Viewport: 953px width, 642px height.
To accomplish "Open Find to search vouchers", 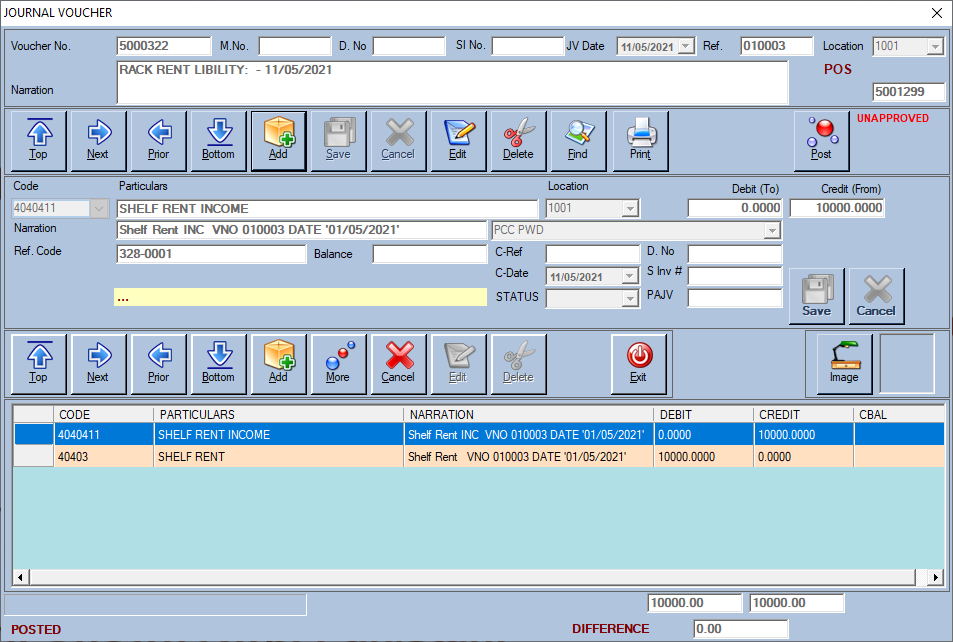I will (578, 140).
